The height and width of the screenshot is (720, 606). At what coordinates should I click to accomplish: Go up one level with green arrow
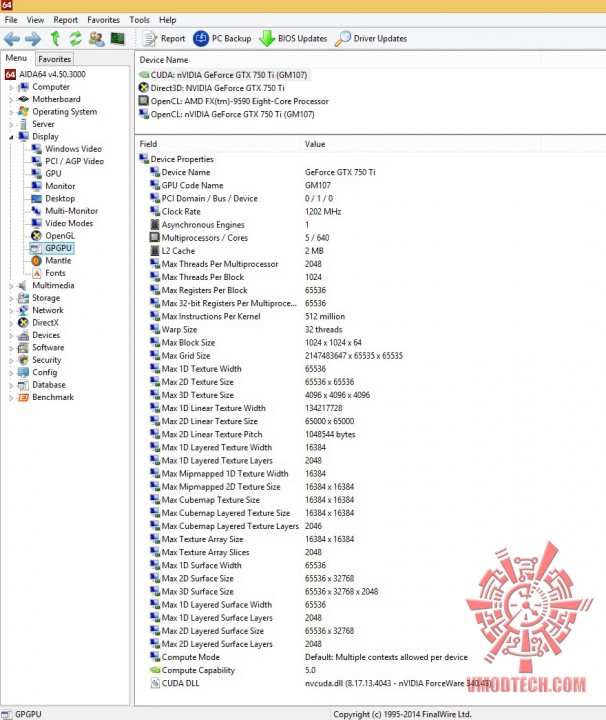click(55, 39)
